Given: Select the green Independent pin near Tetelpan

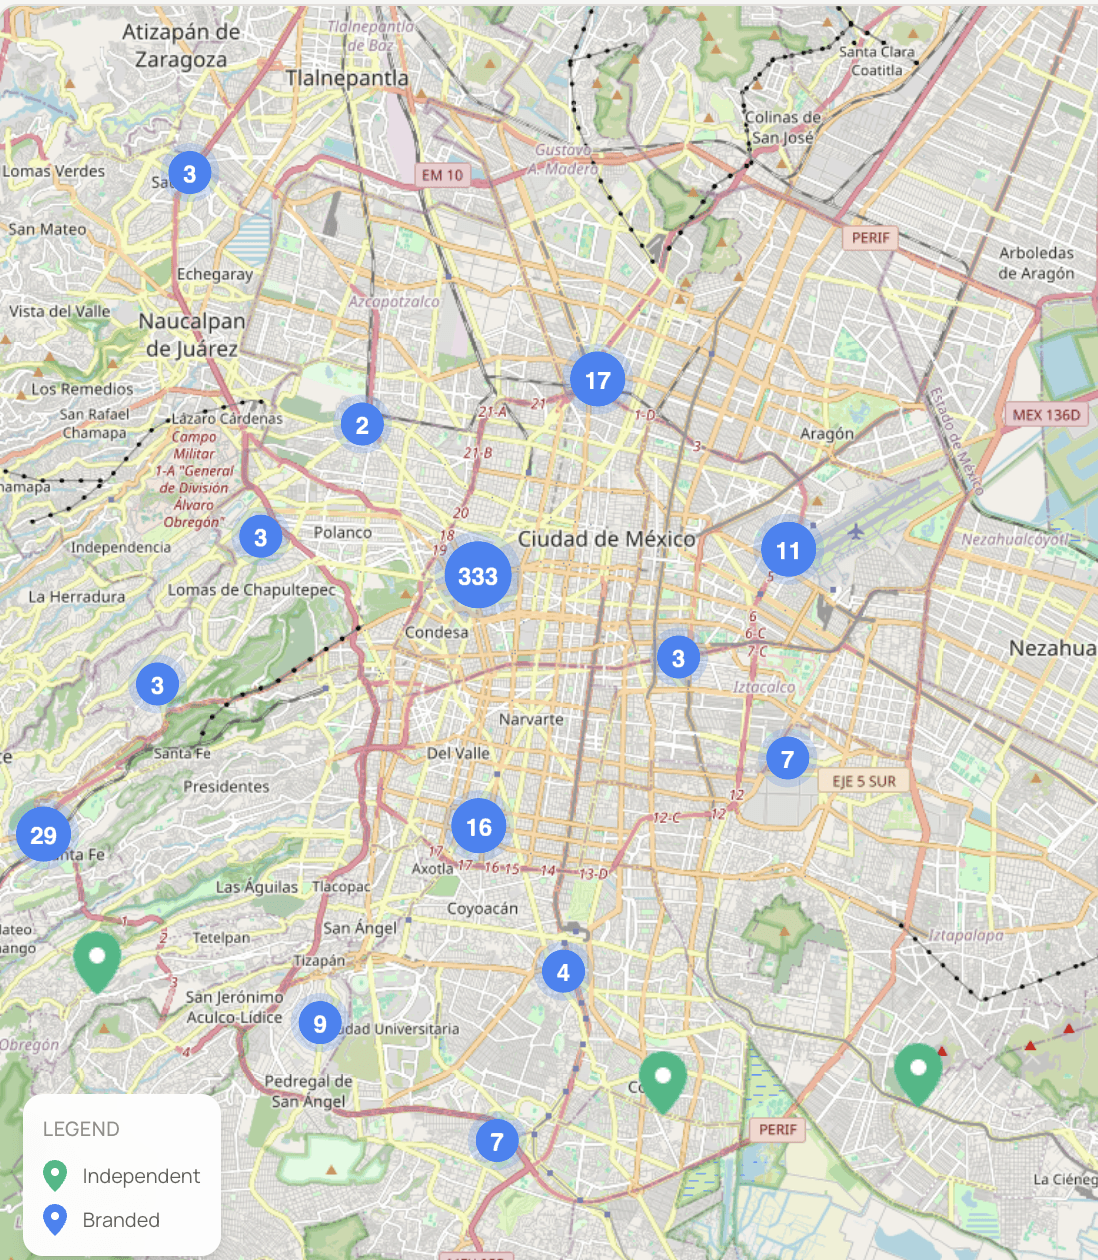Looking at the screenshot, I should pos(97,961).
